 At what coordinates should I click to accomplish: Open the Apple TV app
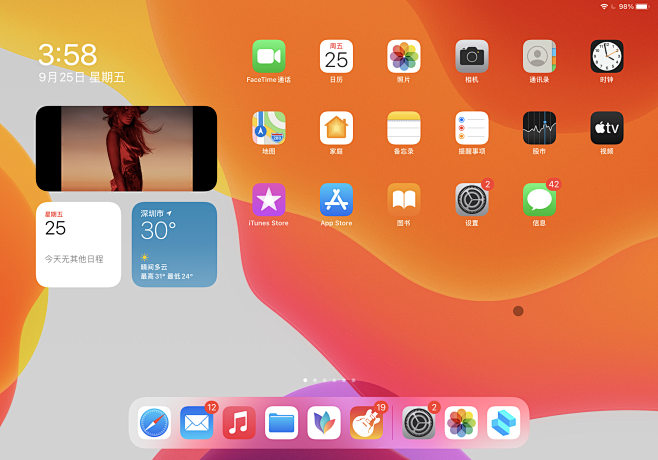[607, 128]
